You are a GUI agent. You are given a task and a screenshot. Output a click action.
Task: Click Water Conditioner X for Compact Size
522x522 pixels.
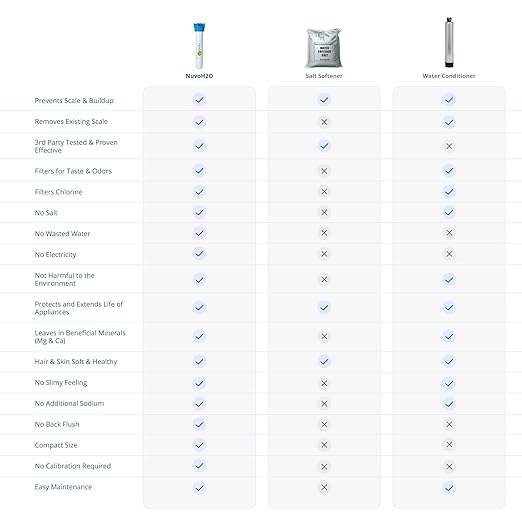click(x=449, y=444)
